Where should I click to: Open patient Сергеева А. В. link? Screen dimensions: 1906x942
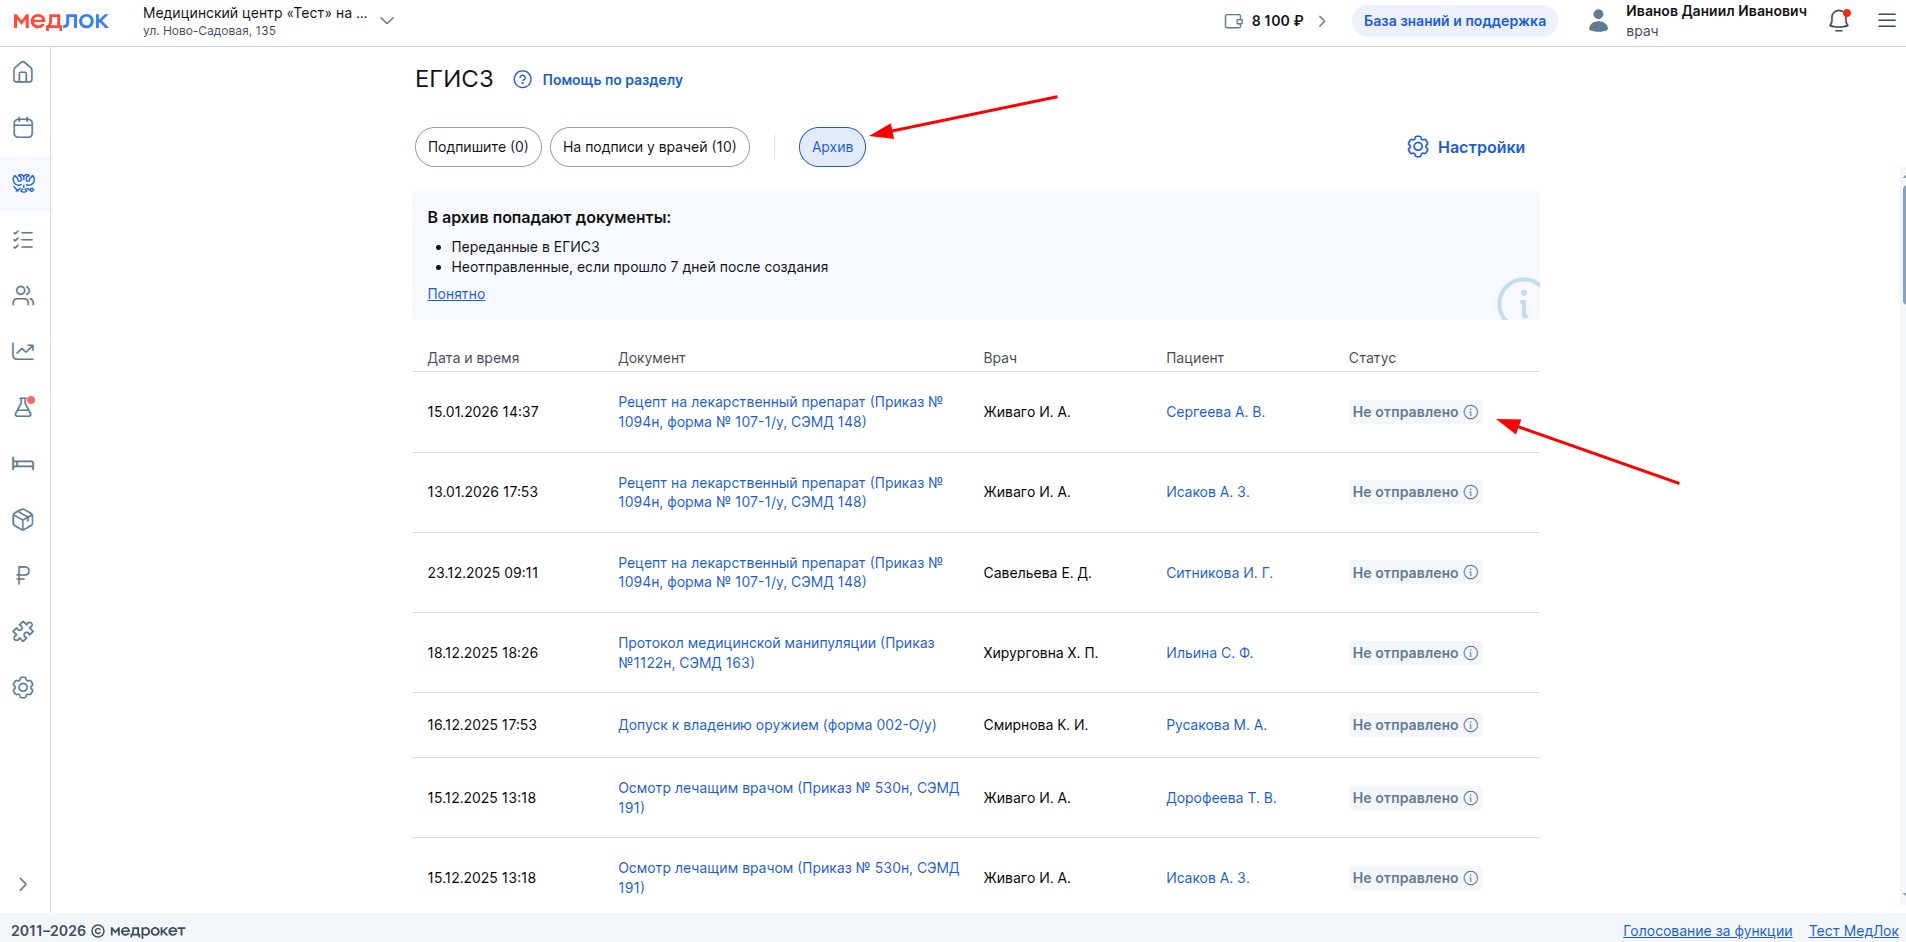tap(1215, 412)
